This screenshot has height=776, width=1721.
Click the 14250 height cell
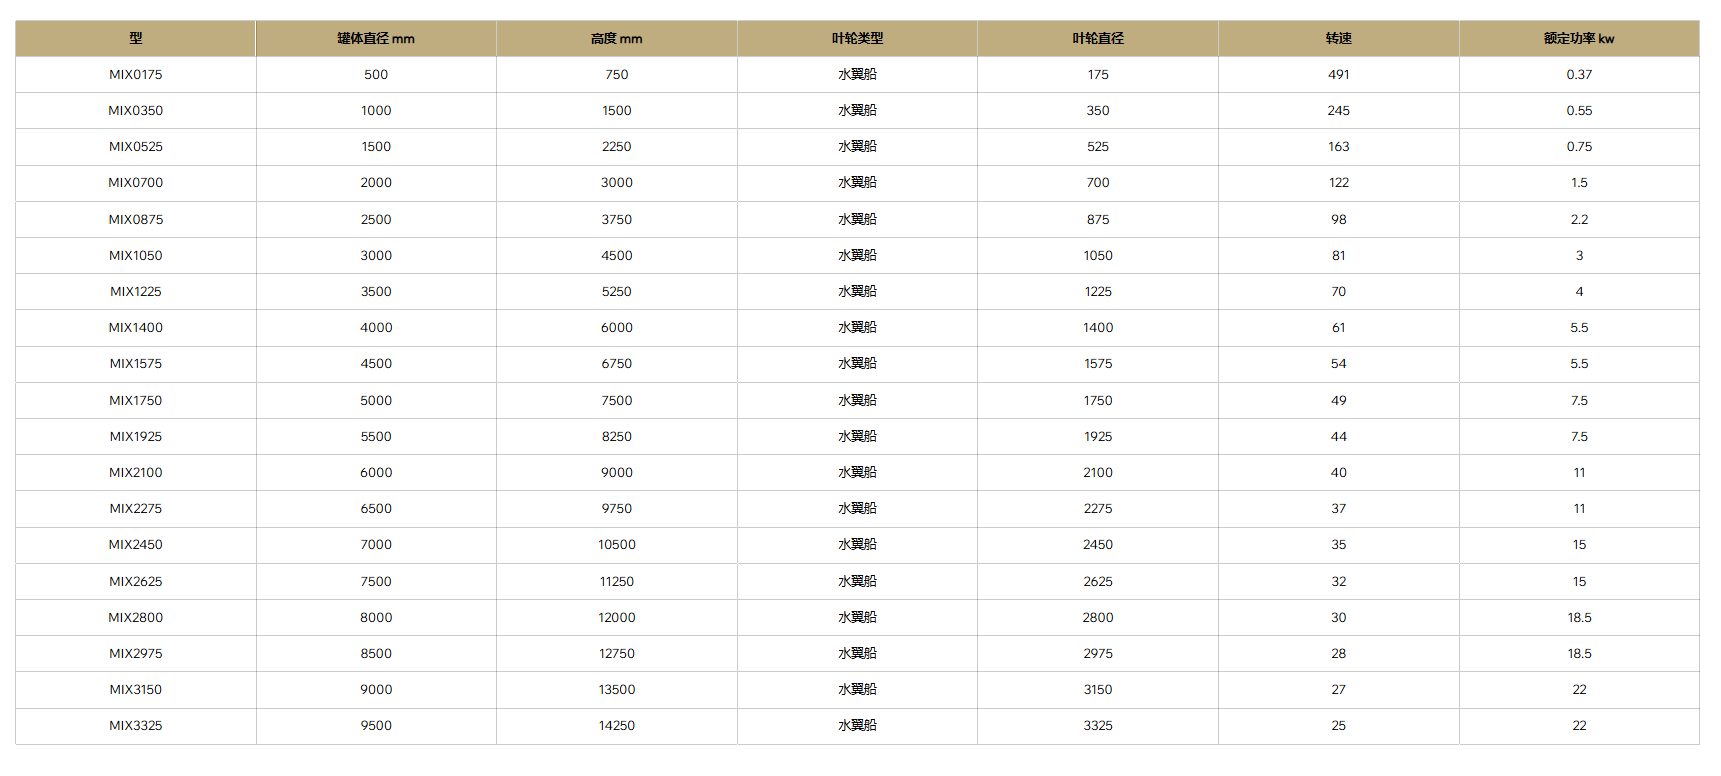616,726
